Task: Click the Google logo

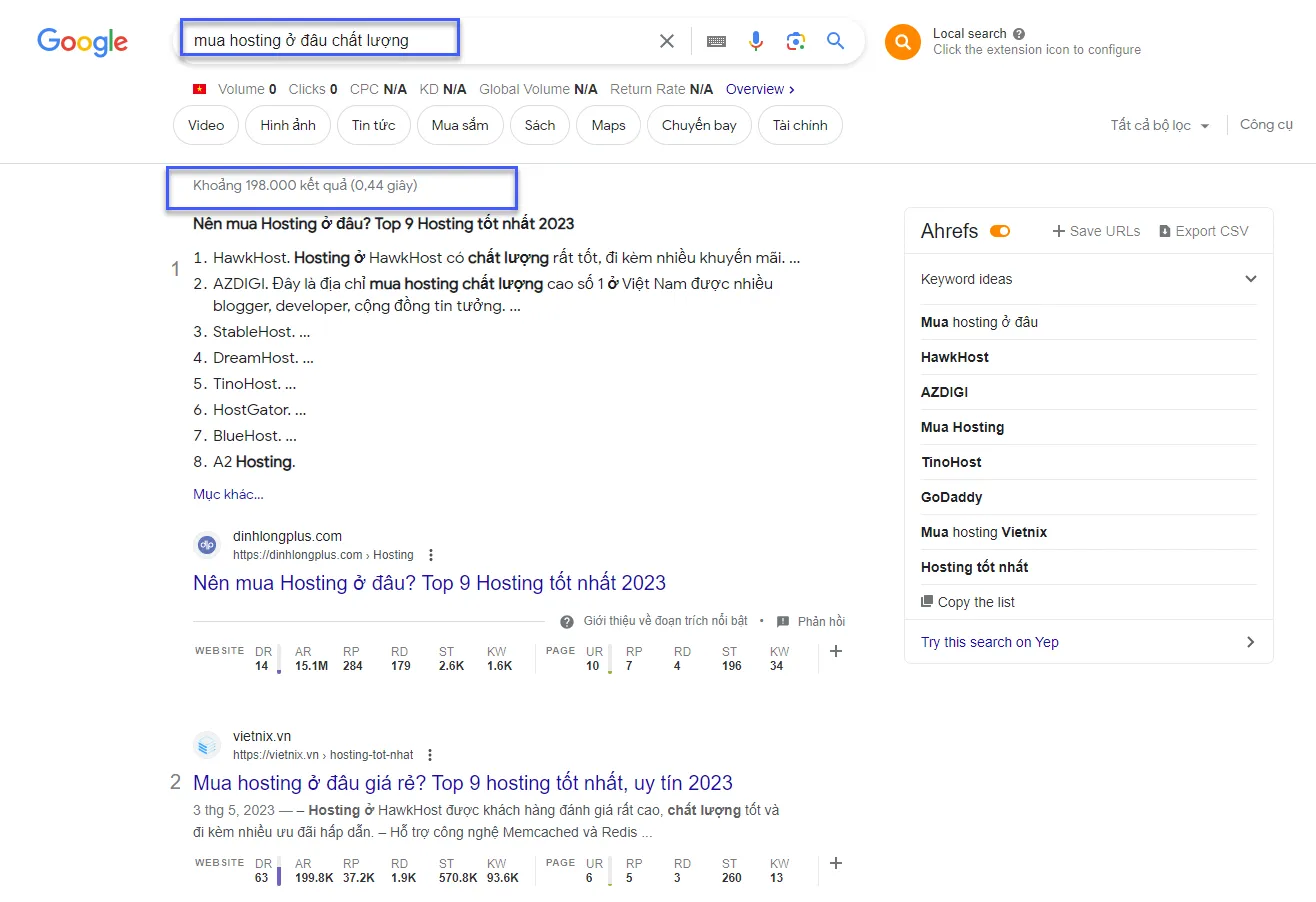Action: (x=82, y=42)
